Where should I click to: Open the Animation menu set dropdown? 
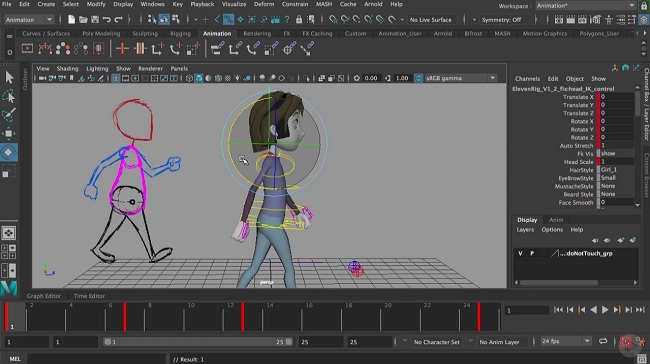click(29, 19)
